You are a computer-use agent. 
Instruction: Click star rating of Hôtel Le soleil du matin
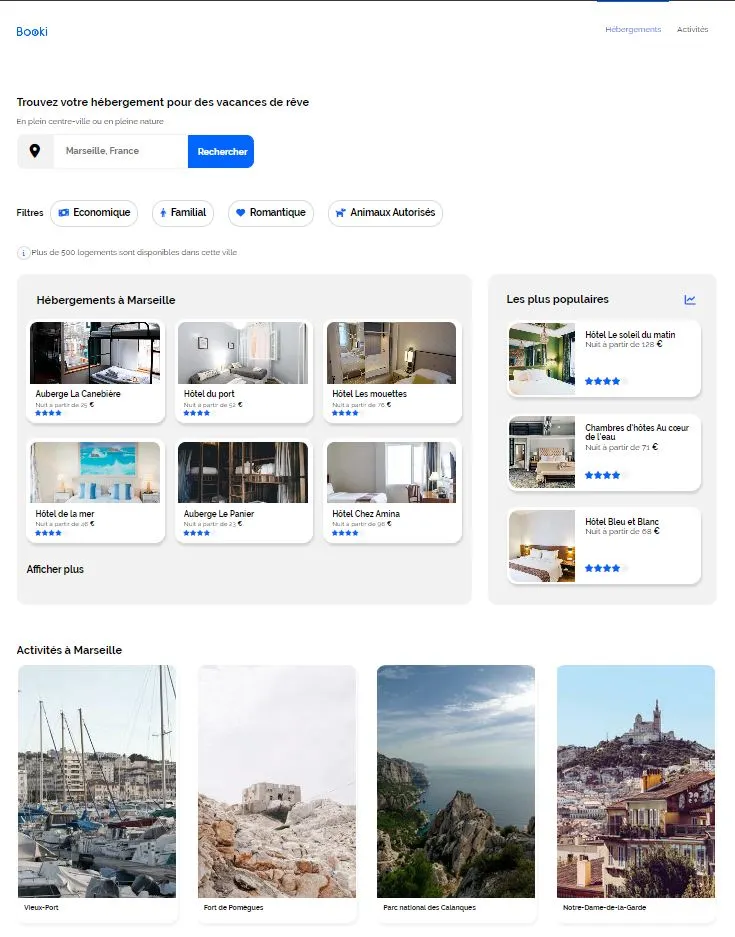(602, 381)
